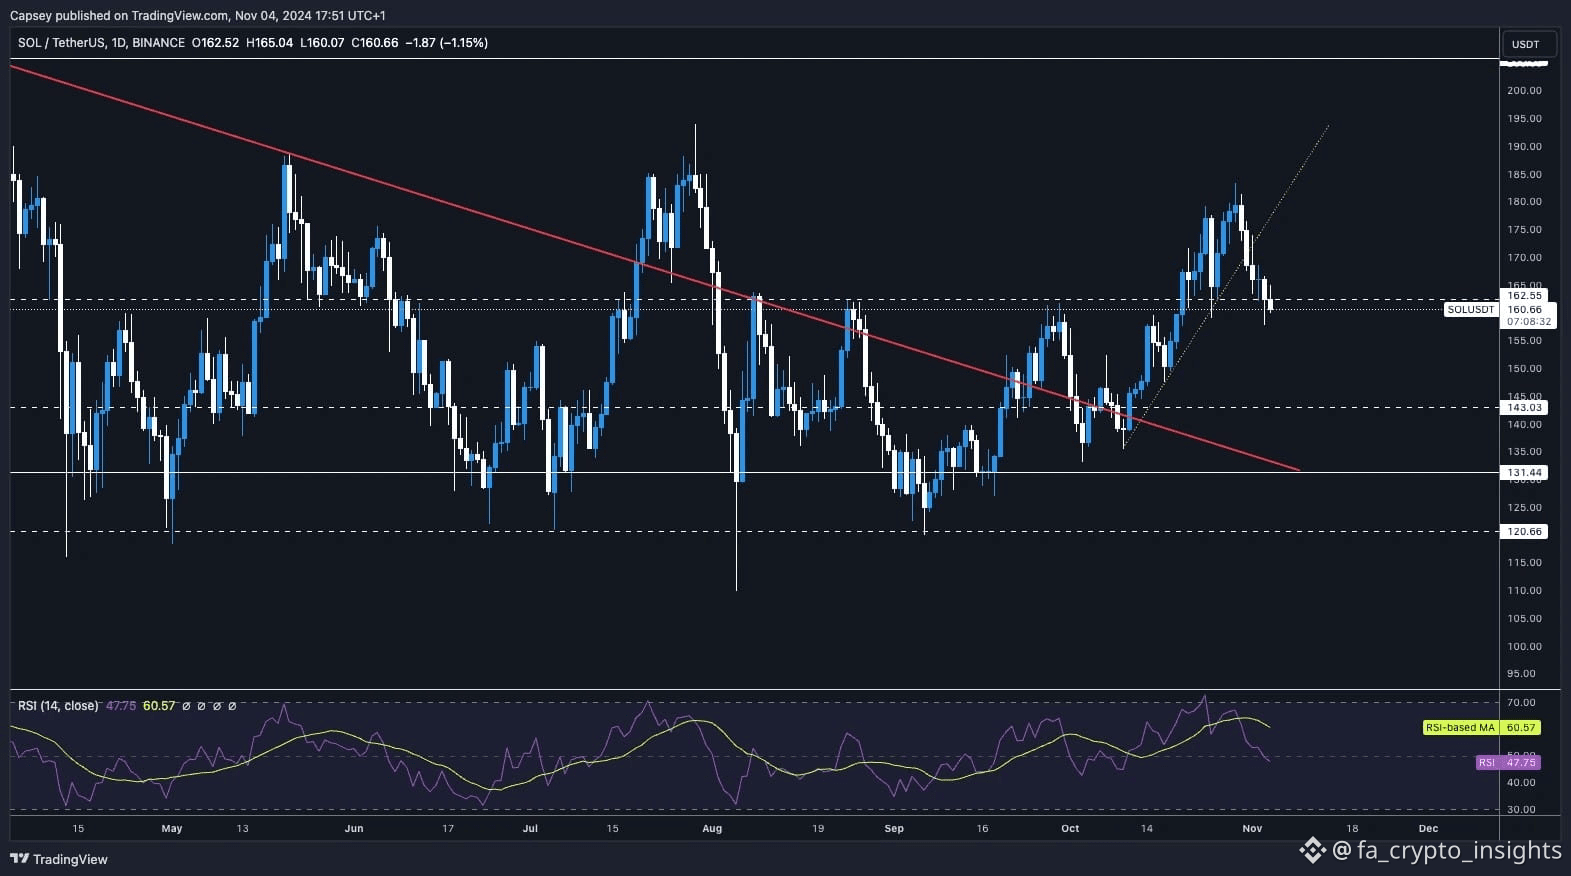Viewport: 1571px width, 876px height.
Task: Click the Jun date label
Action: pyautogui.click(x=353, y=828)
